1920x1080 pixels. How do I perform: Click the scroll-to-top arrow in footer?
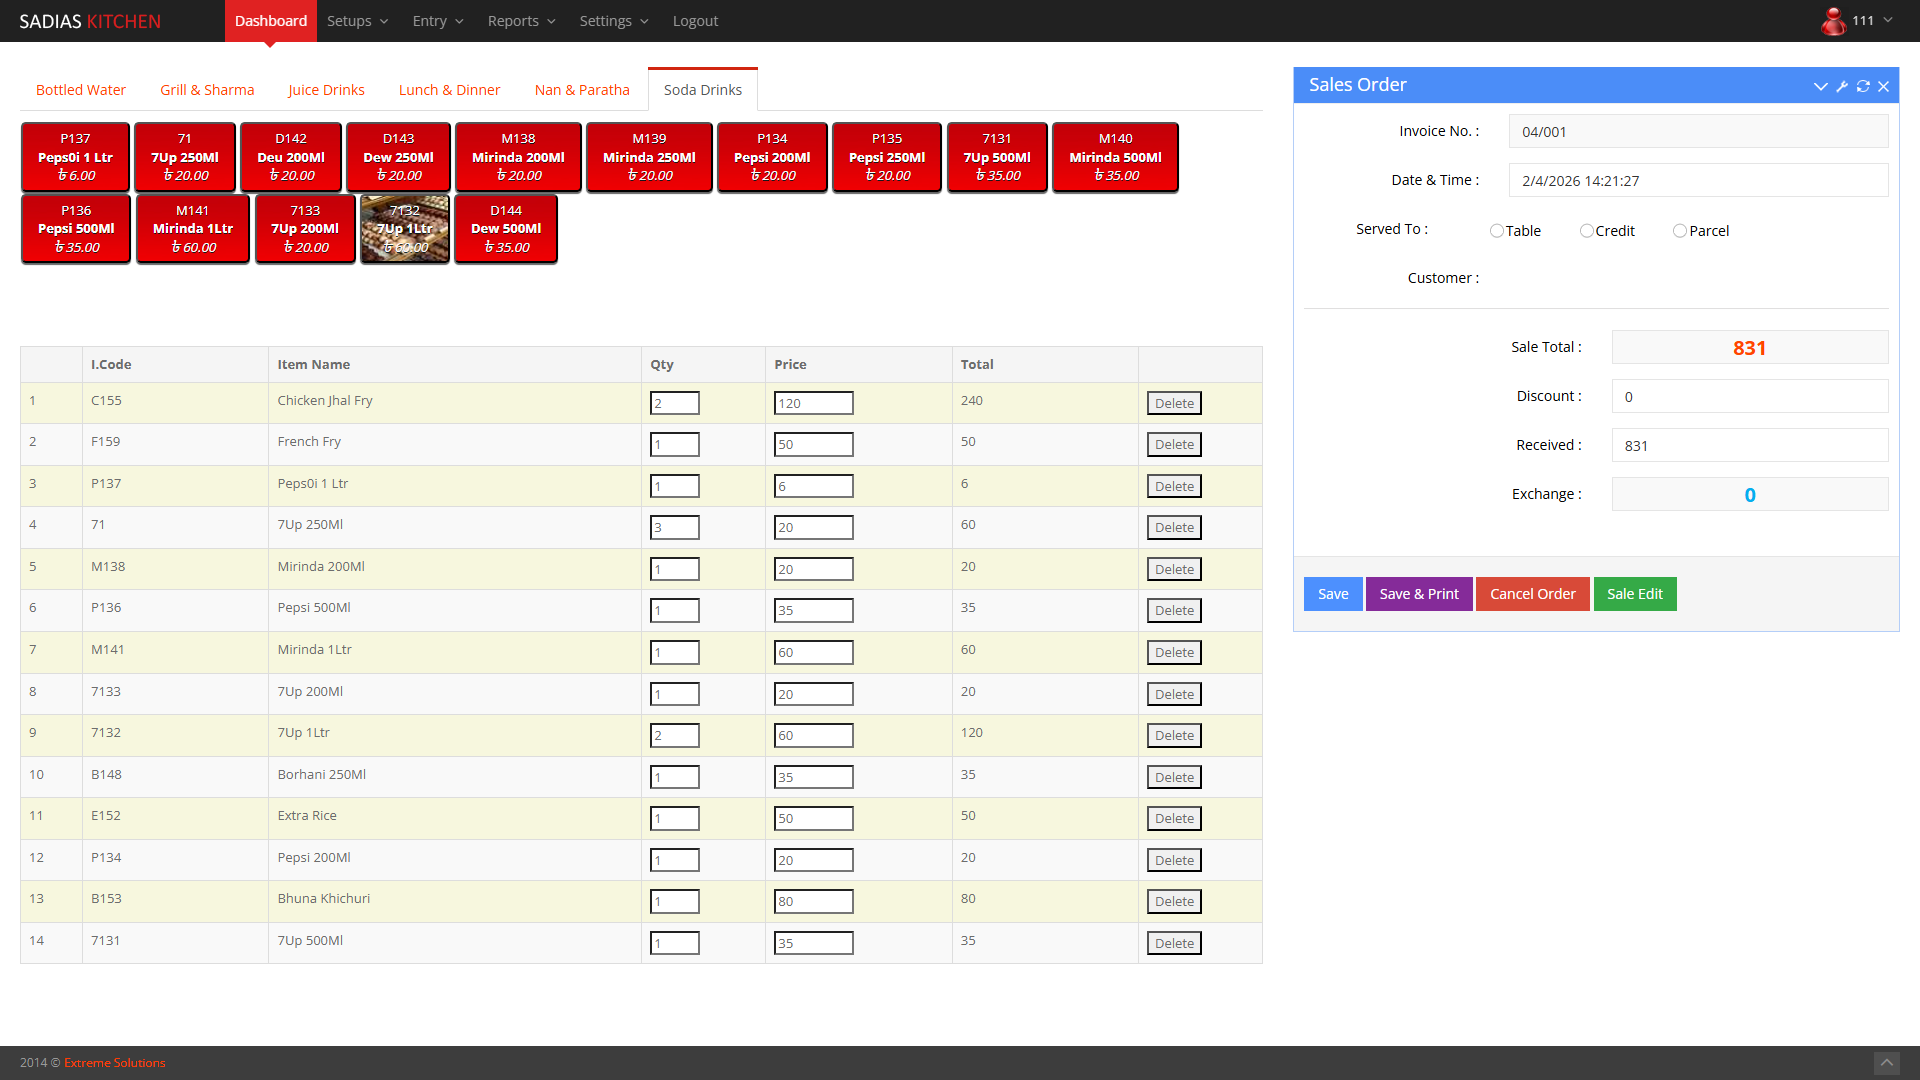[x=1886, y=1062]
